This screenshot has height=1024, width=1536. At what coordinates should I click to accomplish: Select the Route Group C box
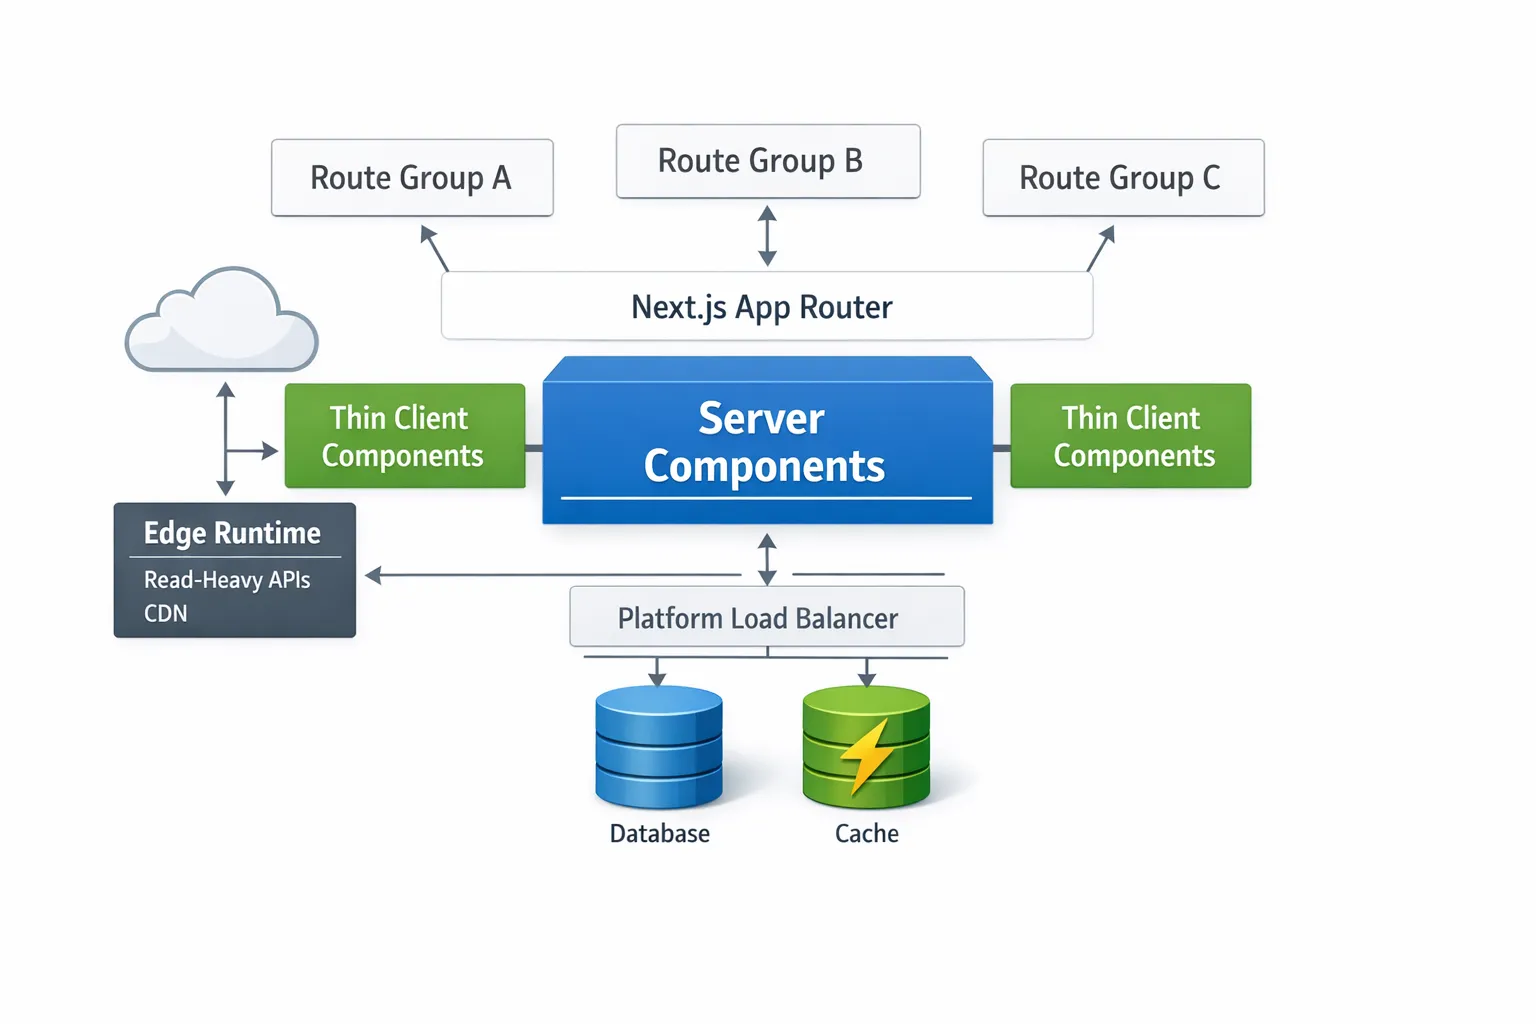(x=1123, y=178)
